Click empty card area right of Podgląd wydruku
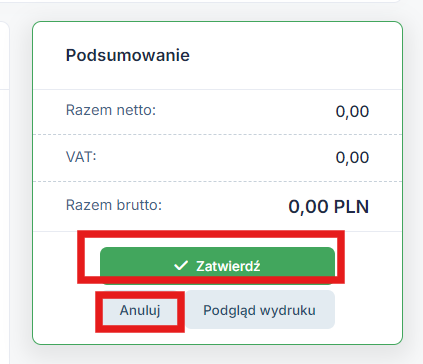This screenshot has height=364, width=423. pos(368,310)
